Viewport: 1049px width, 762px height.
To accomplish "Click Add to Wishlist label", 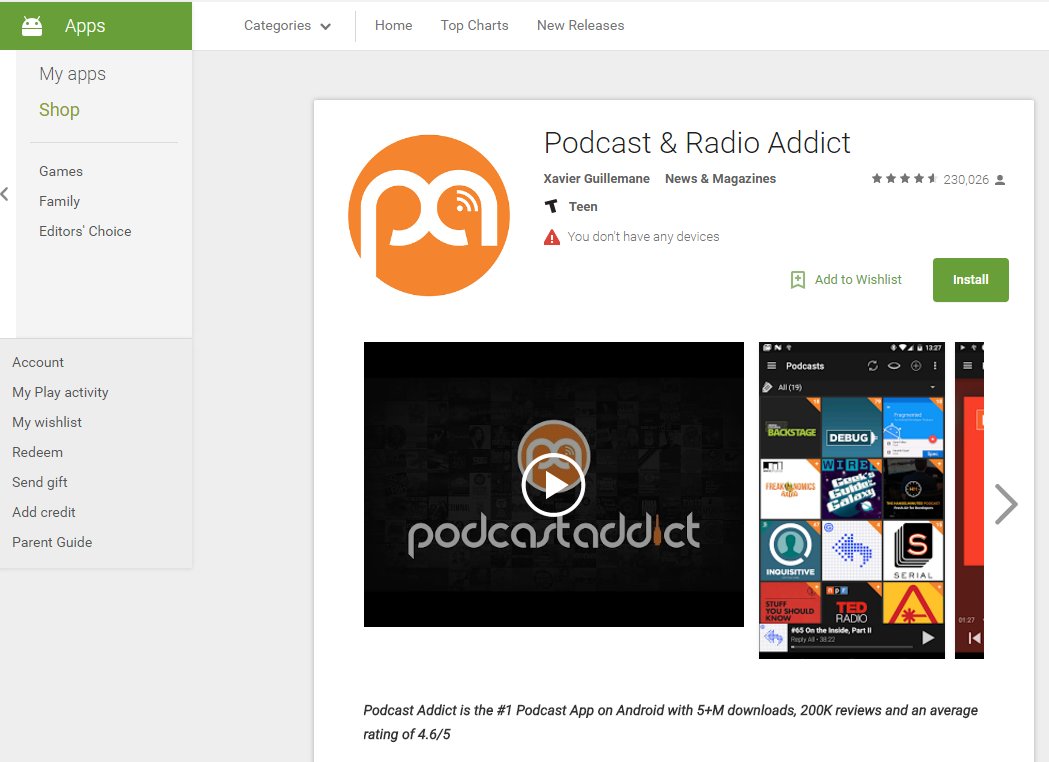I will 858,280.
